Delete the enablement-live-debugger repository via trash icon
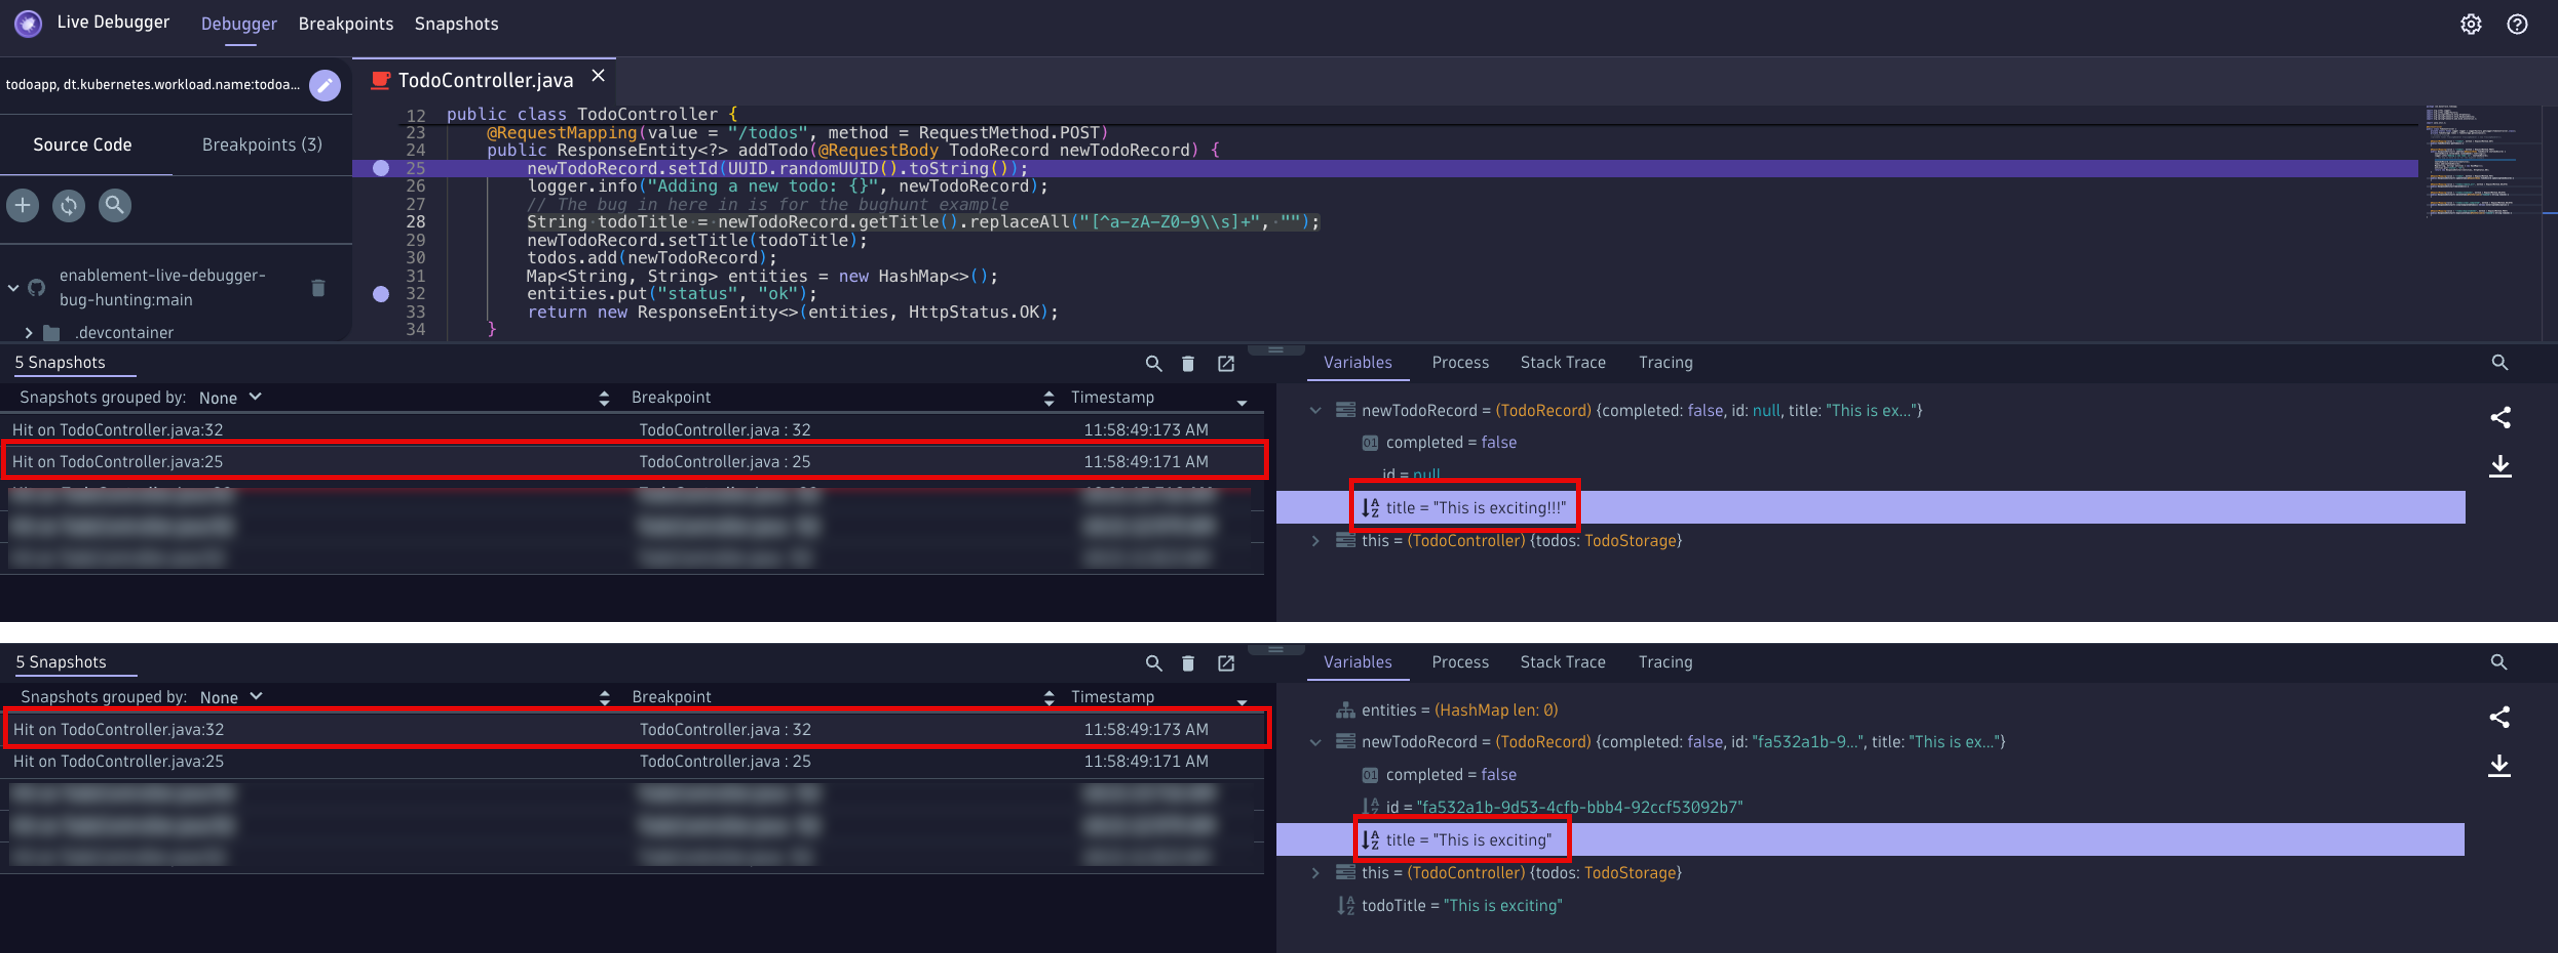The height and width of the screenshot is (958, 2558). point(318,288)
